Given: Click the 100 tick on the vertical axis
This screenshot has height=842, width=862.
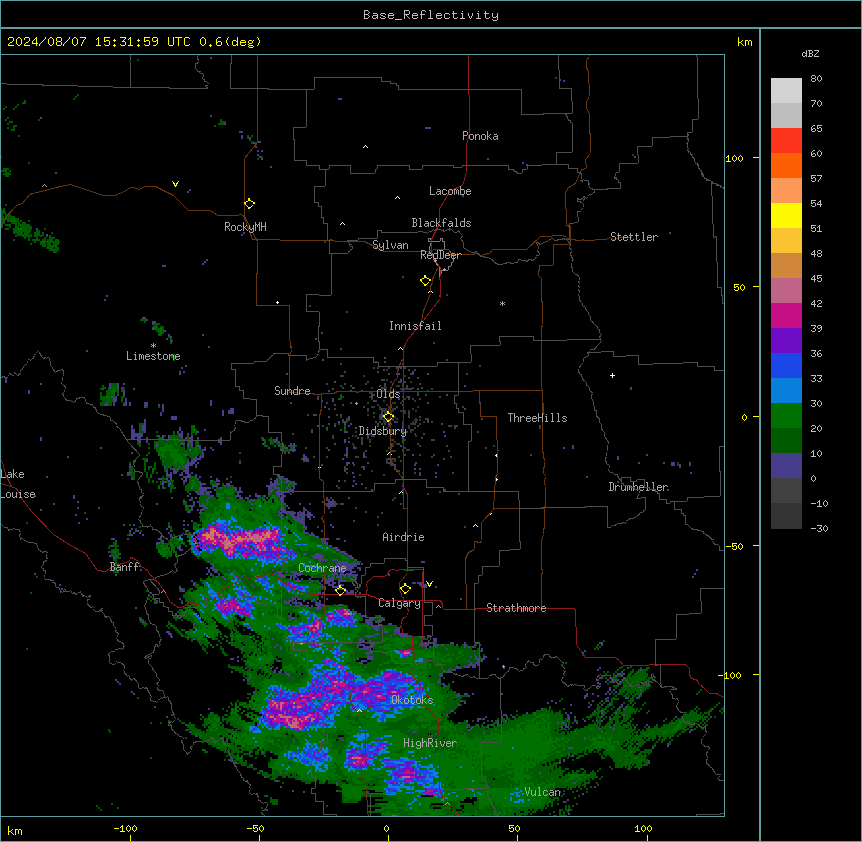Looking at the screenshot, I should coord(734,158).
